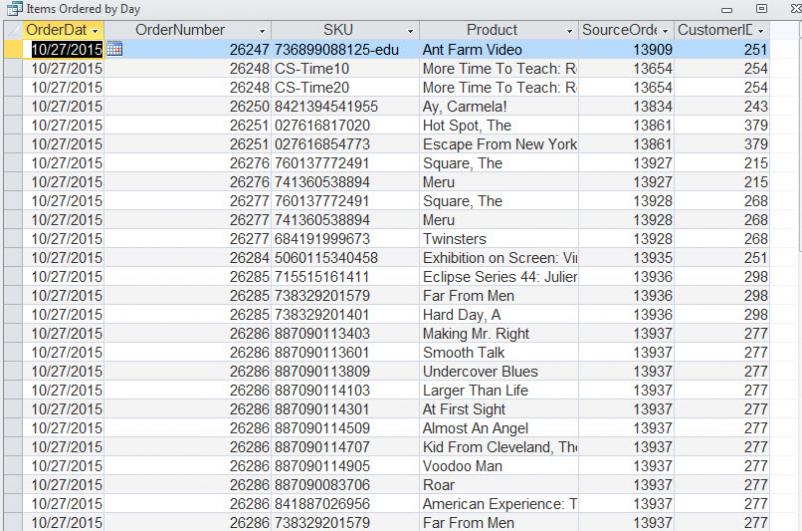Image resolution: width=802 pixels, height=531 pixels.
Task: Select the row selector for Ant Farm Video
Action: click(13, 50)
